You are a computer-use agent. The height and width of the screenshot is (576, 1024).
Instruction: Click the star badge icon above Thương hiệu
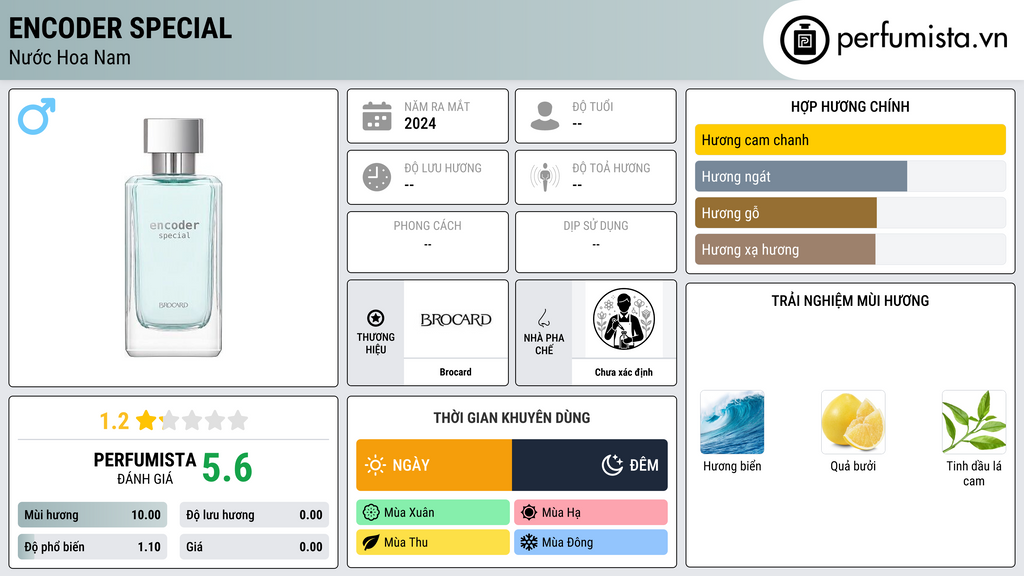(x=376, y=318)
